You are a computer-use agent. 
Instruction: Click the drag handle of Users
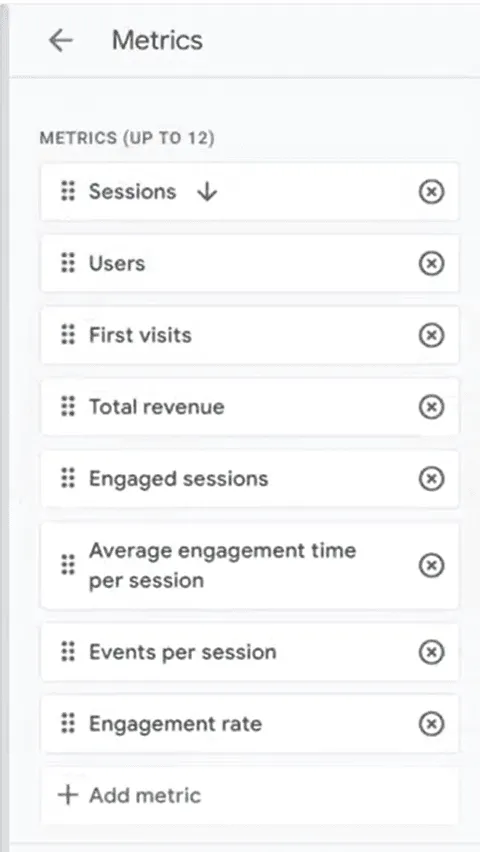68,264
